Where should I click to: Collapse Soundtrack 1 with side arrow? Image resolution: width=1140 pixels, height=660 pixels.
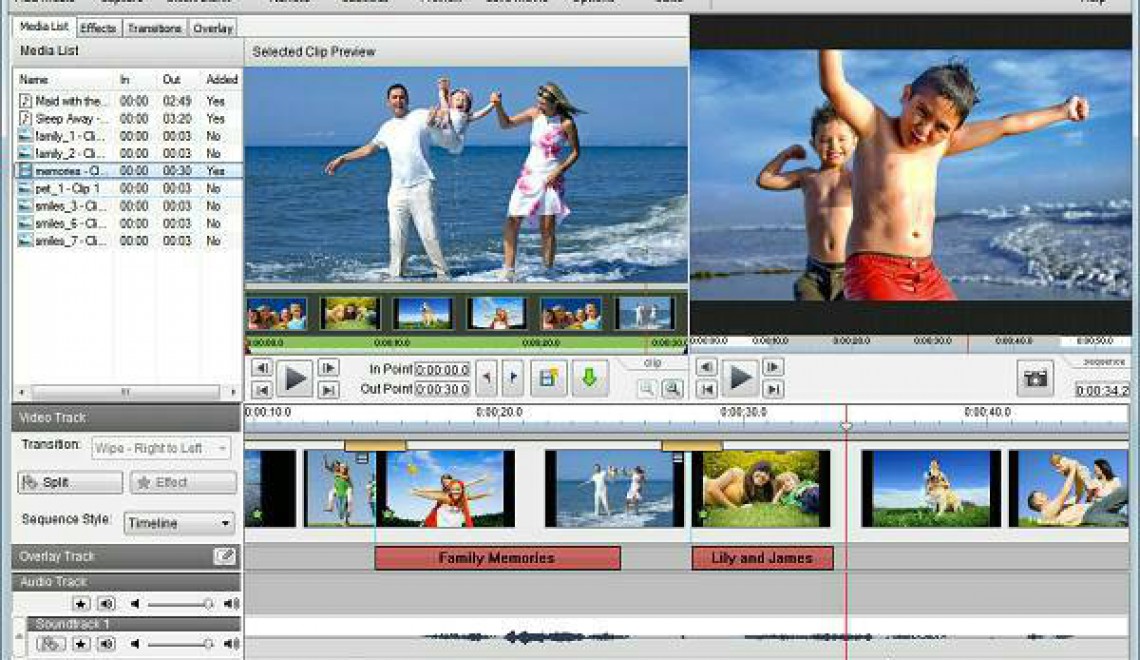tap(19, 637)
